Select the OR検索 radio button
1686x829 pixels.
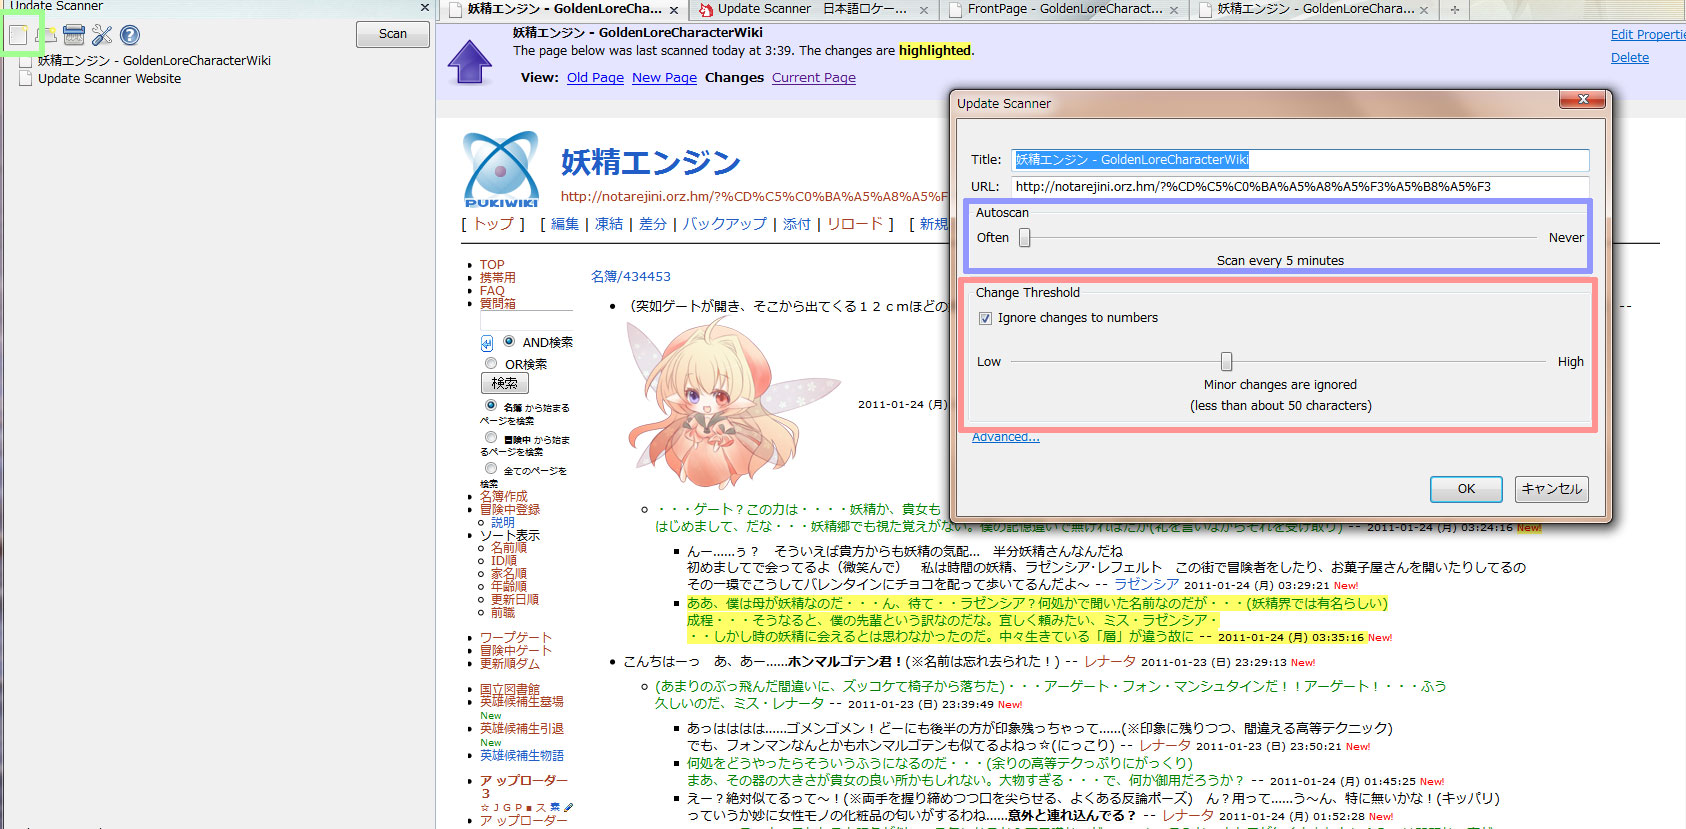[491, 363]
